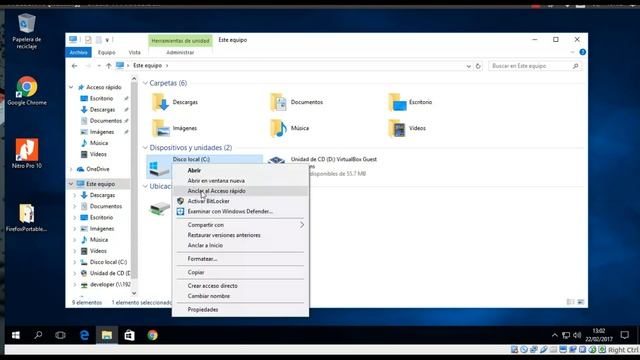Open Task View on taskbar
The width and height of the screenshot is (640, 360).
point(60,335)
